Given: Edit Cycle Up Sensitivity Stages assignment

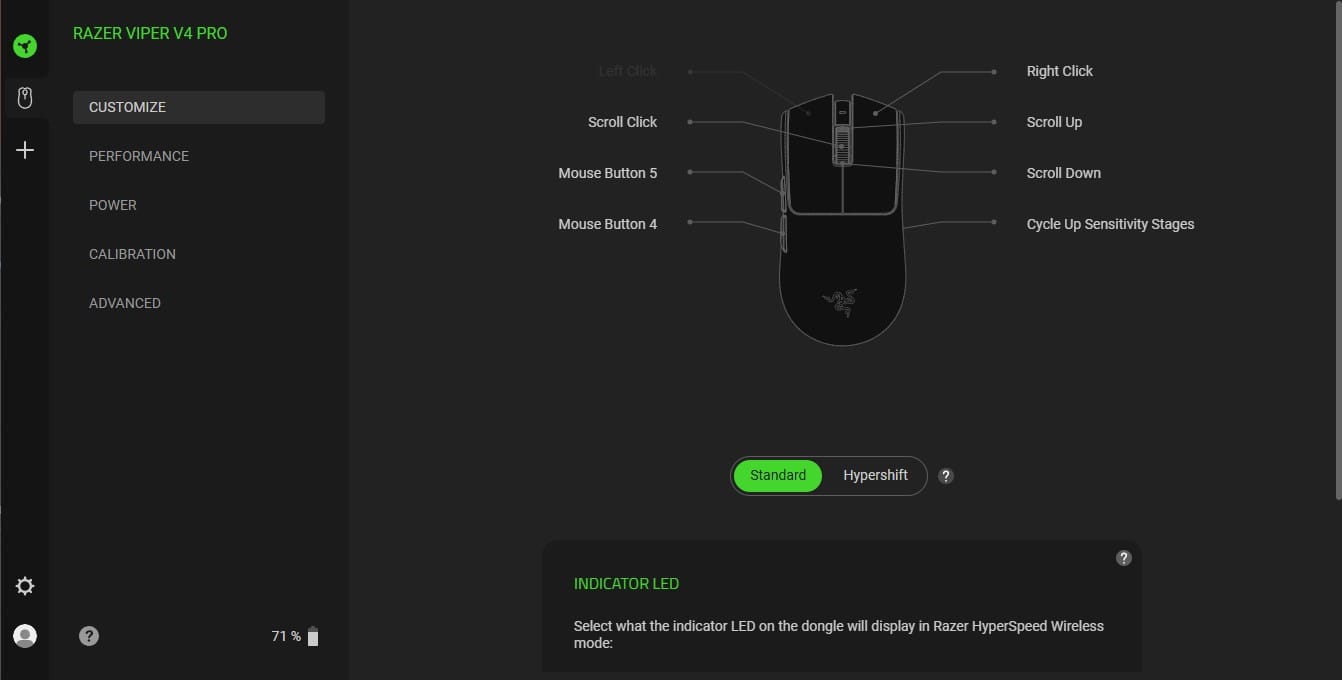Looking at the screenshot, I should [1110, 224].
